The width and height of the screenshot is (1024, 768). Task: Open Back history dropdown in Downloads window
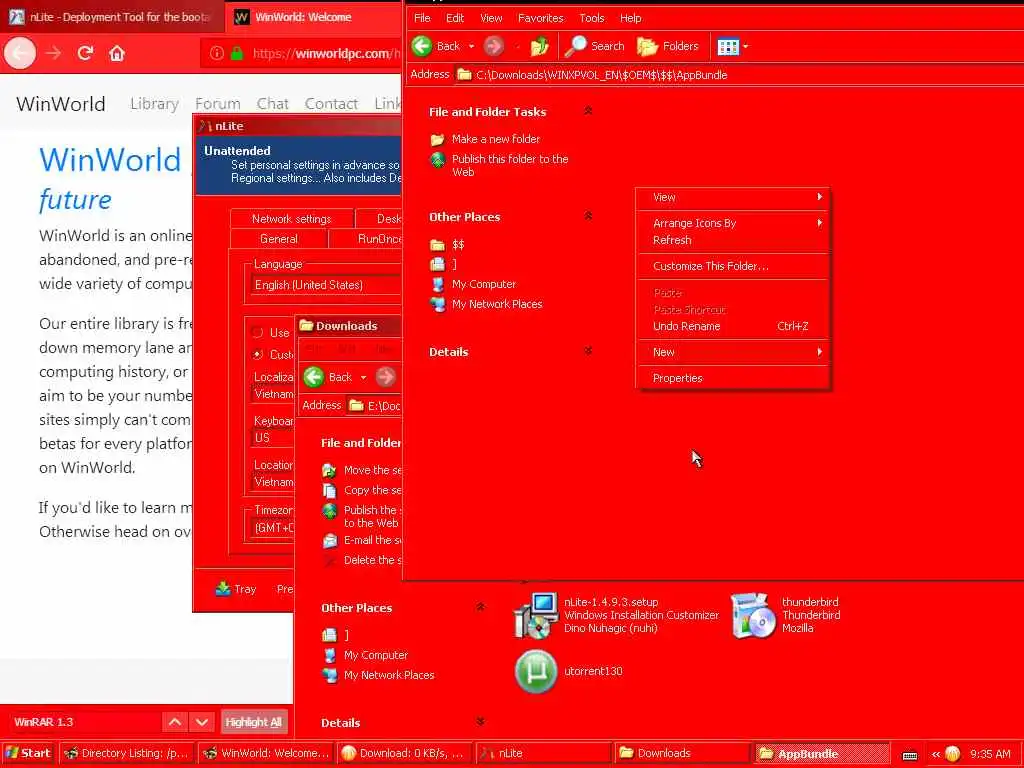(x=363, y=377)
